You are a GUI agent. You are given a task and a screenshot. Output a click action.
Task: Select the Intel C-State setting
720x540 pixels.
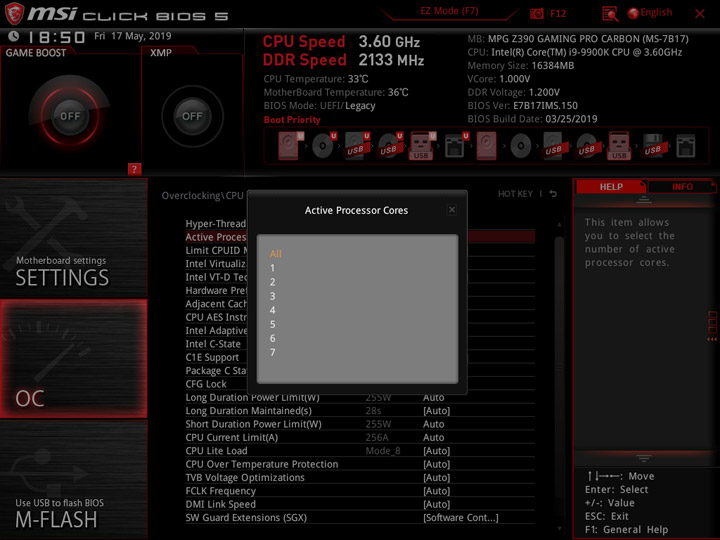(213, 344)
